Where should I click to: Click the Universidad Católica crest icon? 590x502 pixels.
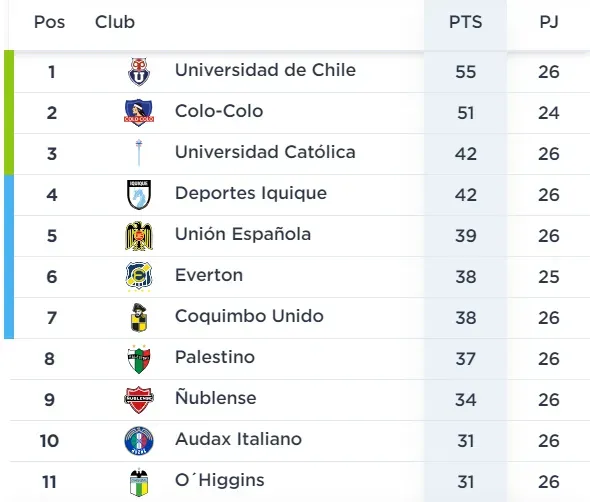coord(139,153)
